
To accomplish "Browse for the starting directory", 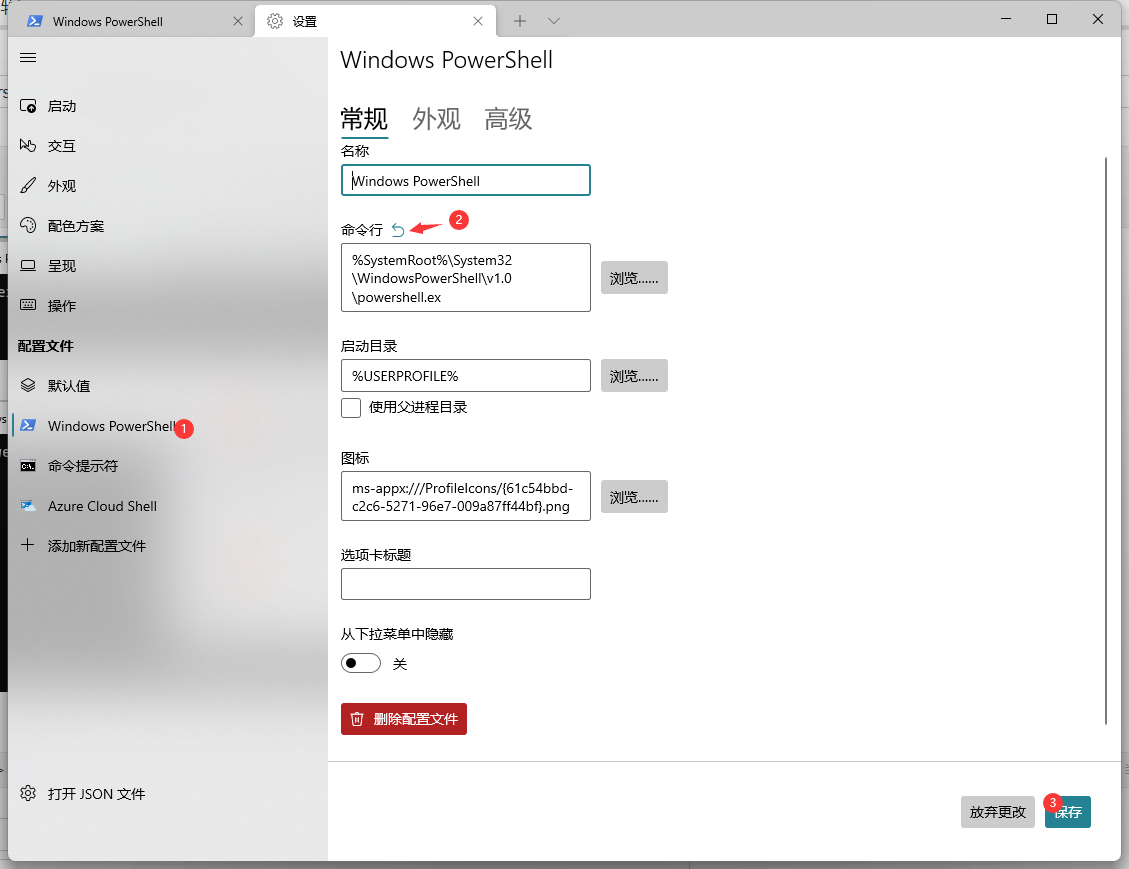I will coord(634,376).
